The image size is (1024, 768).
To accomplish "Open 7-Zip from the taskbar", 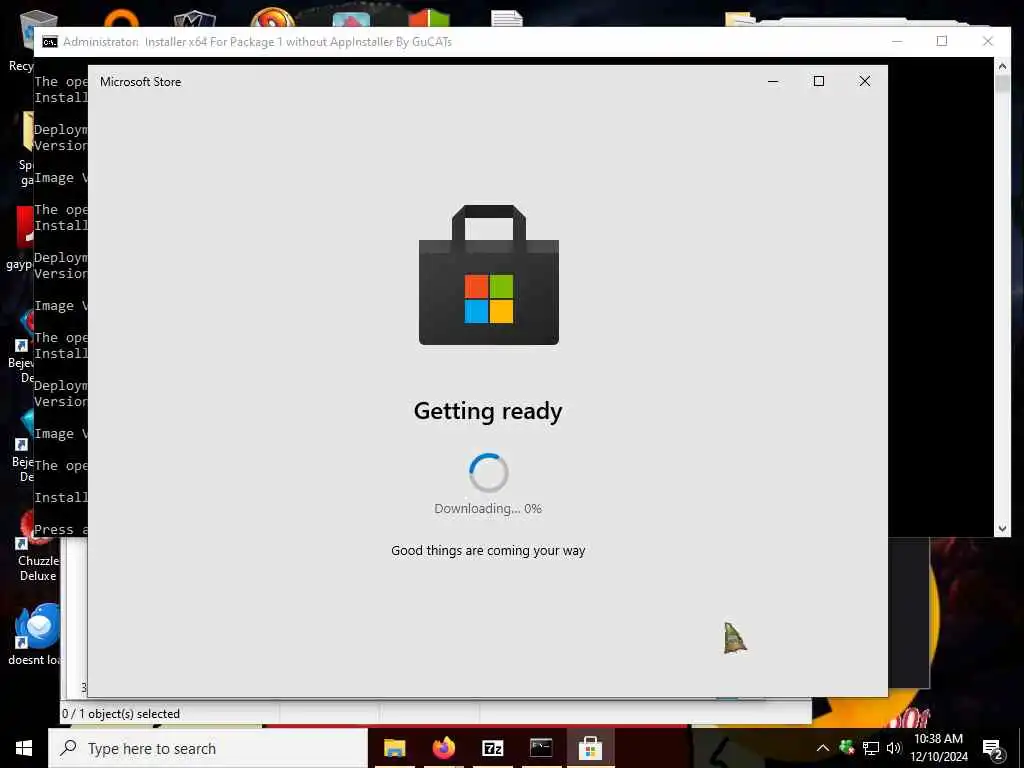I will pos(492,748).
